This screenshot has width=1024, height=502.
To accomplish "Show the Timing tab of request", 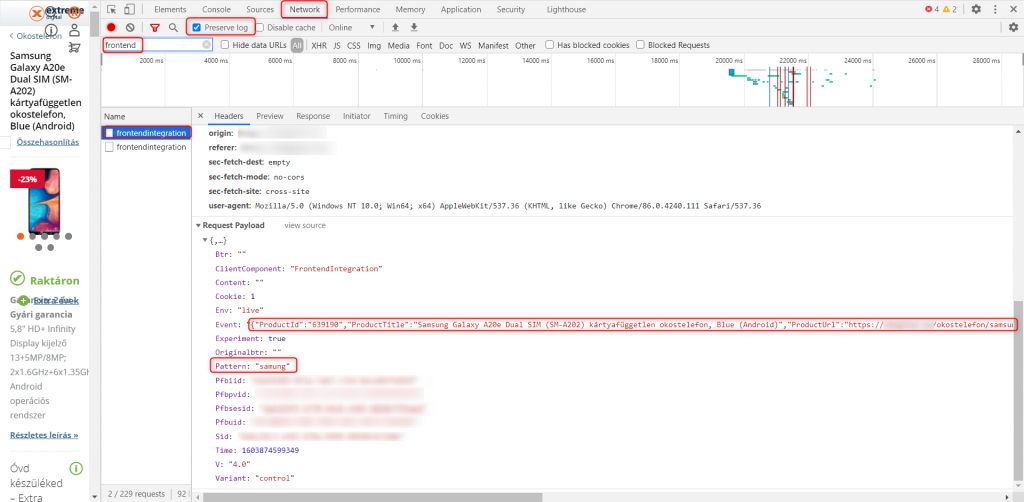I will click(x=395, y=116).
